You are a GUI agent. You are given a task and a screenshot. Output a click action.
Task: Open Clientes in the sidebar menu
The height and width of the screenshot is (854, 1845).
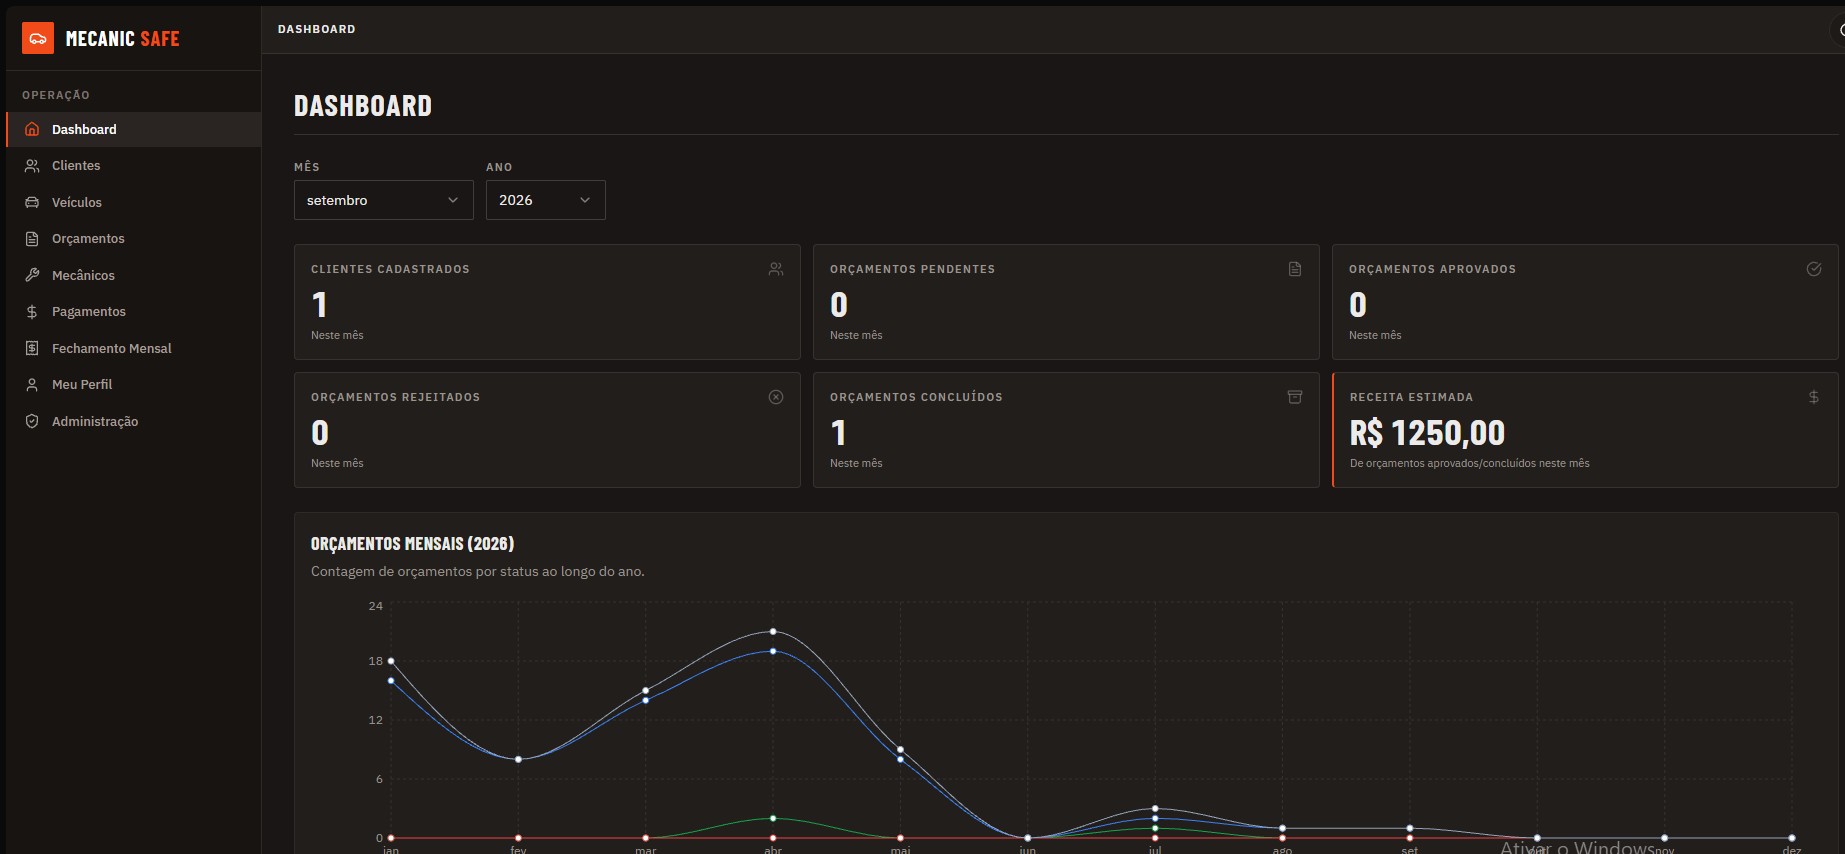pos(134,166)
